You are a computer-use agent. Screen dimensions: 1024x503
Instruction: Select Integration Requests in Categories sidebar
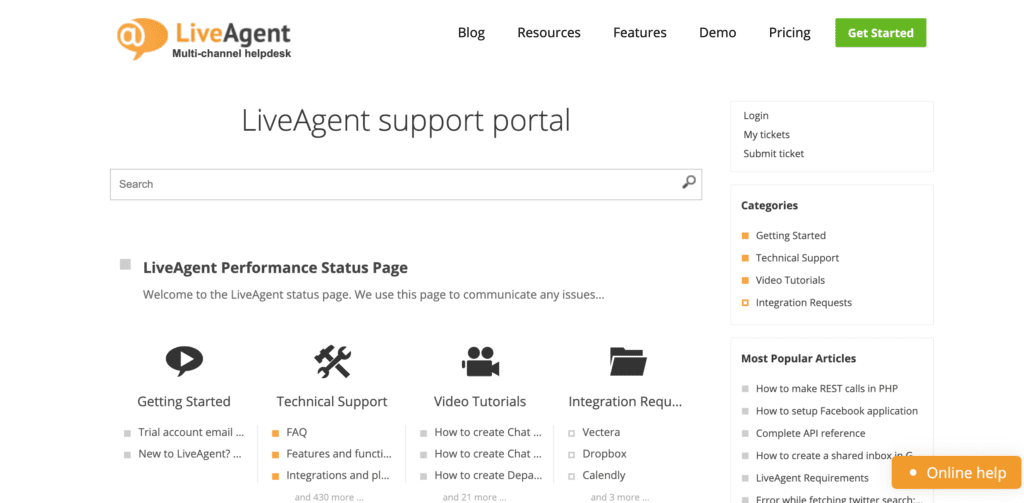pos(803,302)
